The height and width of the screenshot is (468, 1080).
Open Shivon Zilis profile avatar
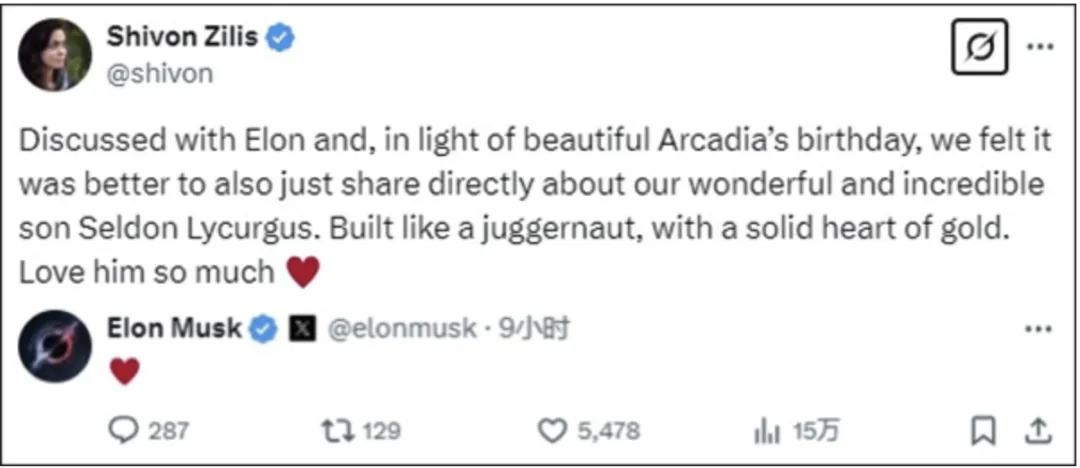[x=55, y=56]
